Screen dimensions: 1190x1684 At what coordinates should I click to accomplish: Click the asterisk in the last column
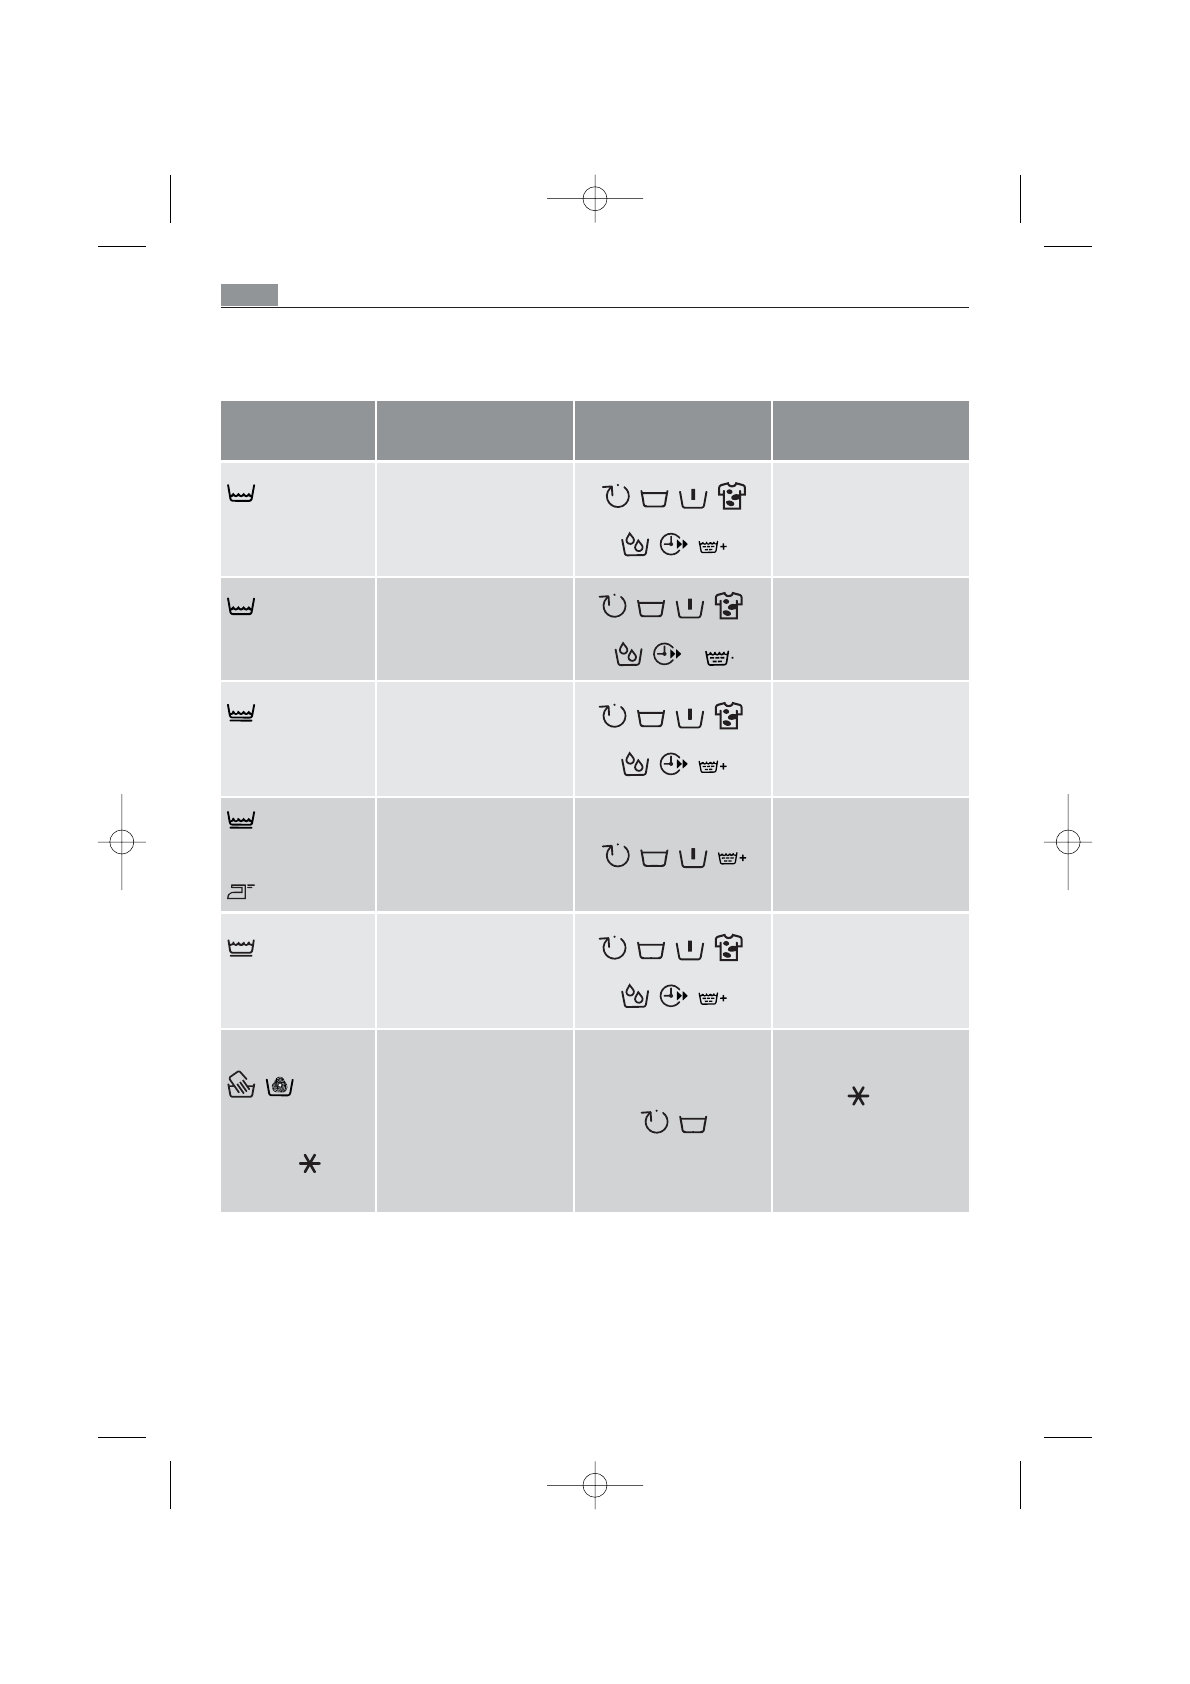pyautogui.click(x=858, y=1098)
